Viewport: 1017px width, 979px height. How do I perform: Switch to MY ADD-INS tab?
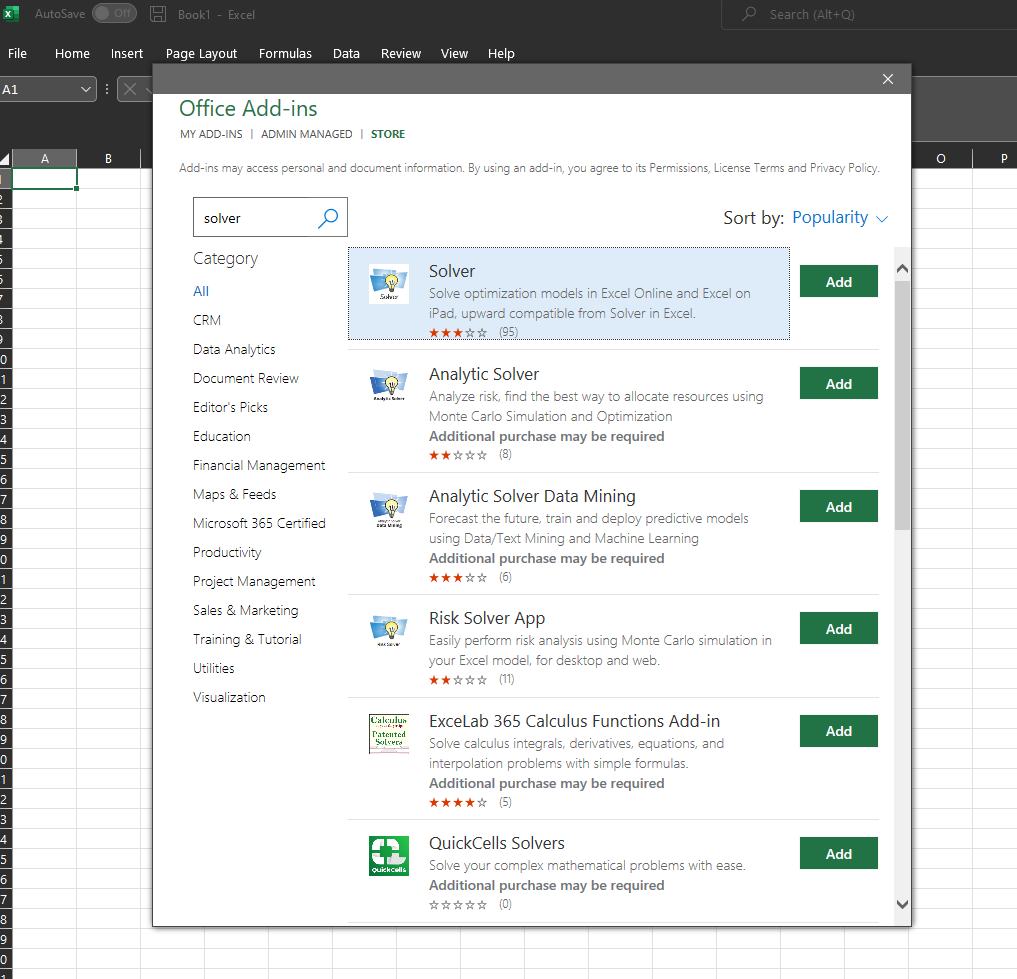coord(211,134)
